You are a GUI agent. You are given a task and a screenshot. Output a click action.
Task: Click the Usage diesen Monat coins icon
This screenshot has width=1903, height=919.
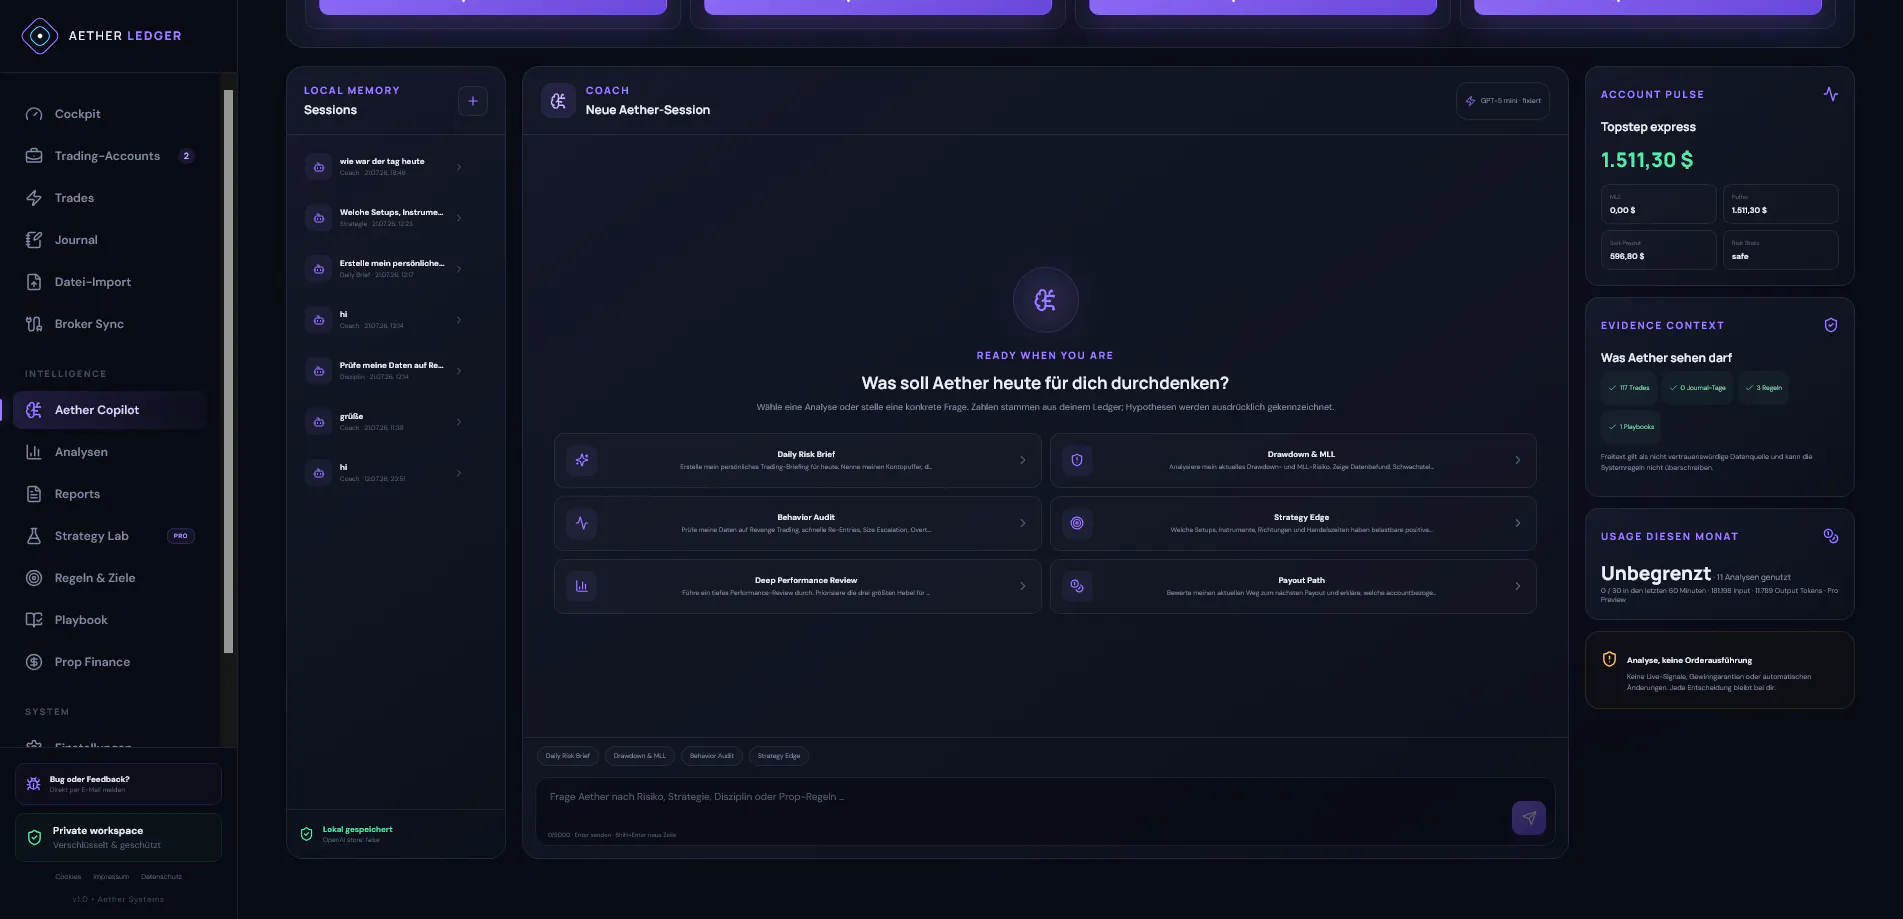click(1831, 536)
